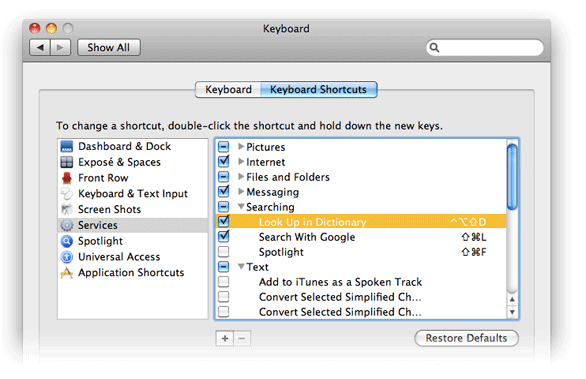Click the scrollbar down arrow
586x379 pixels.
[512, 312]
